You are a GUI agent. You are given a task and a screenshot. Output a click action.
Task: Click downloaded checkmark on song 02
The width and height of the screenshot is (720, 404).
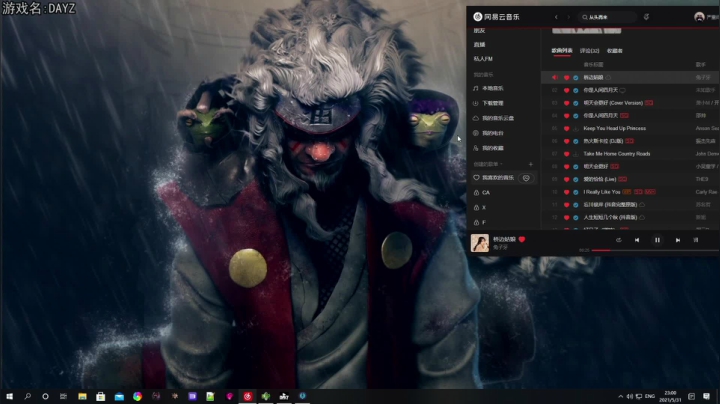(576, 90)
